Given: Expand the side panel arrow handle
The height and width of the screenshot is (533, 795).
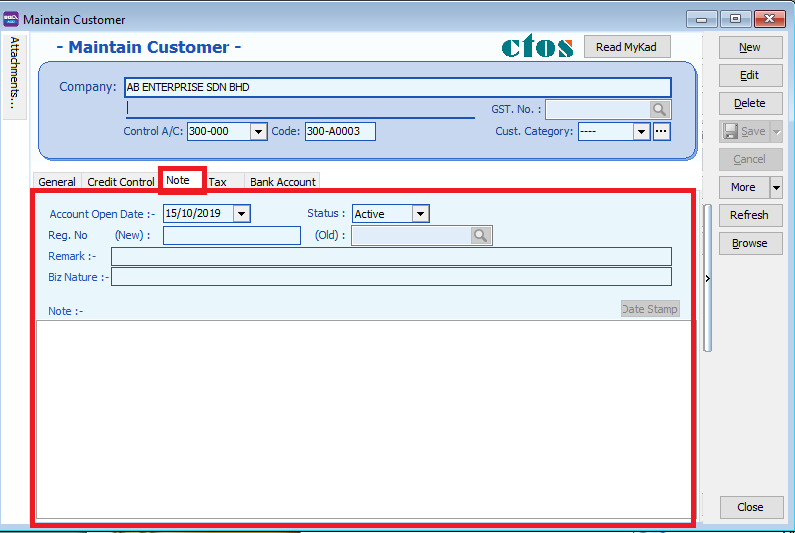Looking at the screenshot, I should [x=708, y=279].
